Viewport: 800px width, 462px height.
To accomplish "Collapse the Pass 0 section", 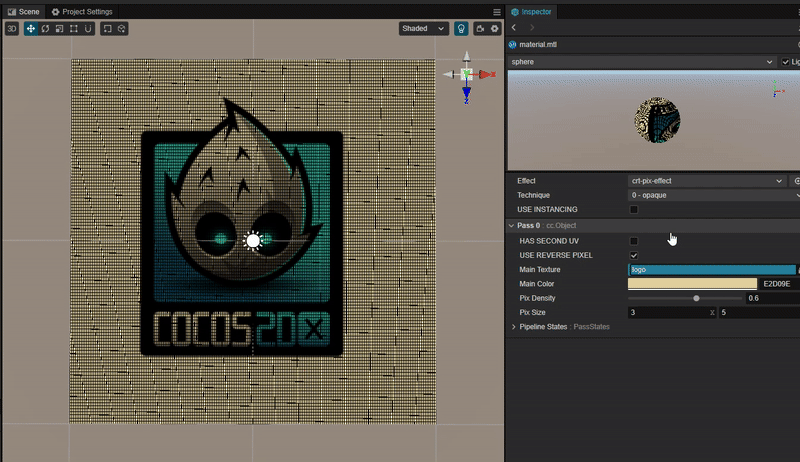I will tap(511, 225).
